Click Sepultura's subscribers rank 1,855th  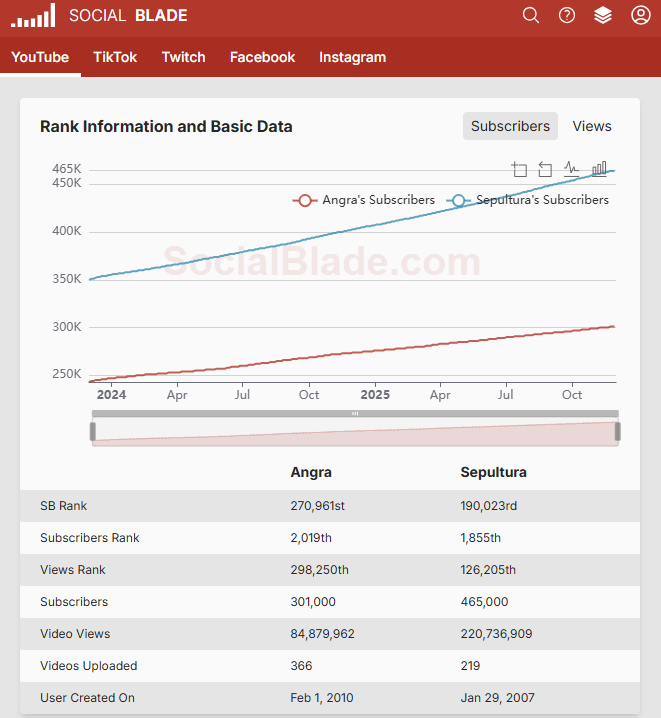481,538
